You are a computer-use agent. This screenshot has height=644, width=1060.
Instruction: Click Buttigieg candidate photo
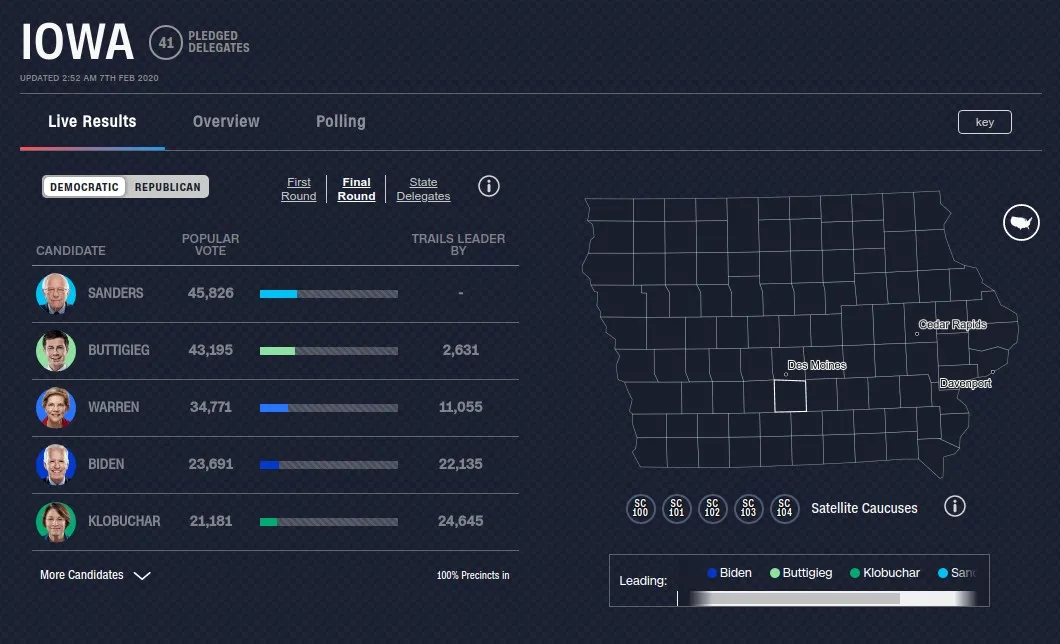(56, 351)
